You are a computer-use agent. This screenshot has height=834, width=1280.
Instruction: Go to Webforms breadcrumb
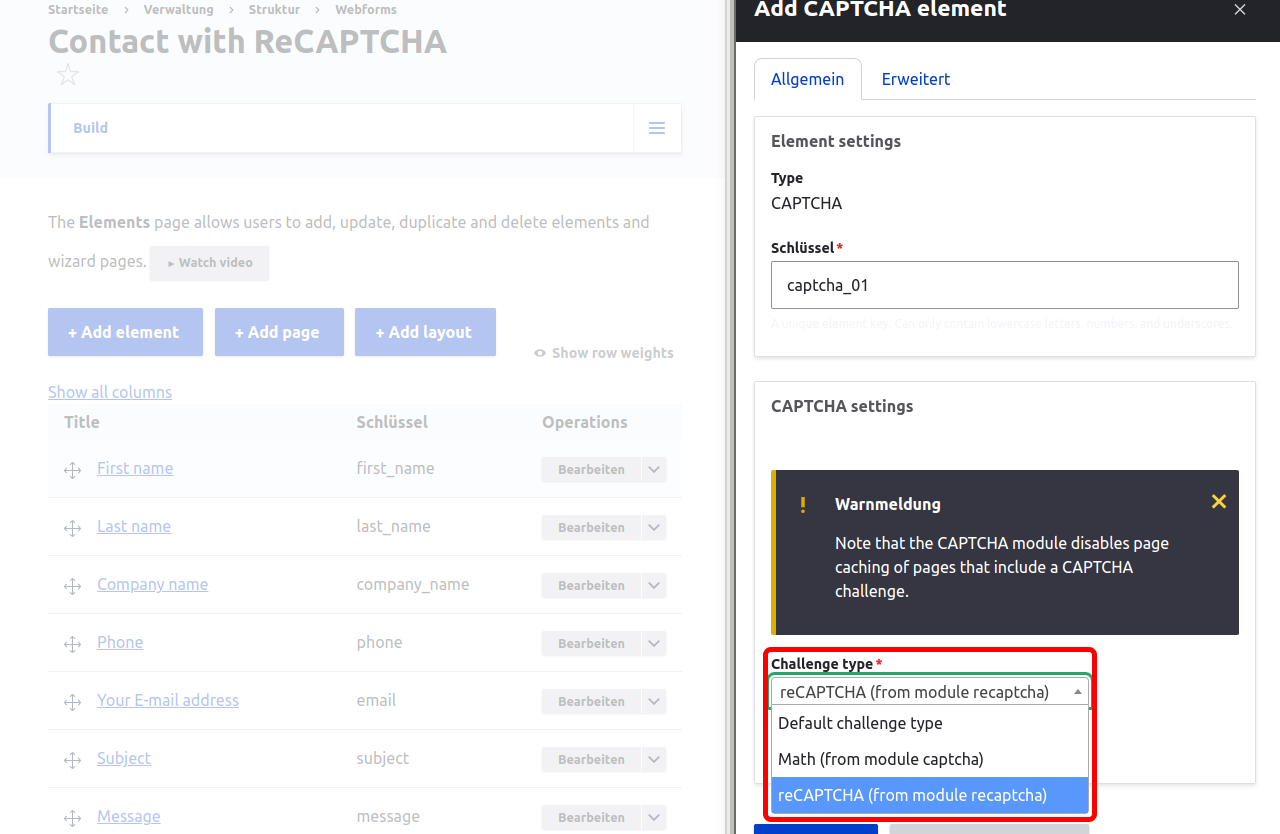coord(366,9)
